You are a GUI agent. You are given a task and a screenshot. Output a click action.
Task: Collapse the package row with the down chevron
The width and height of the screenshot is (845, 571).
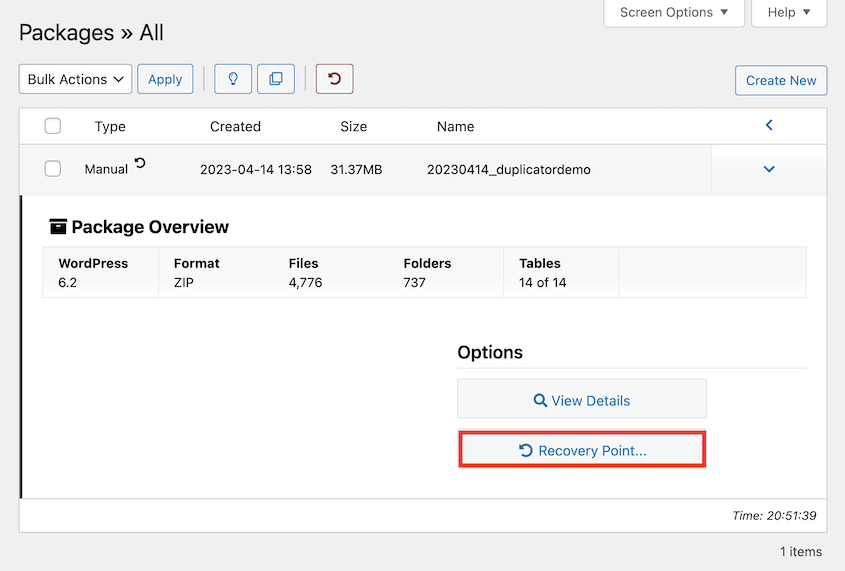pyautogui.click(x=769, y=169)
